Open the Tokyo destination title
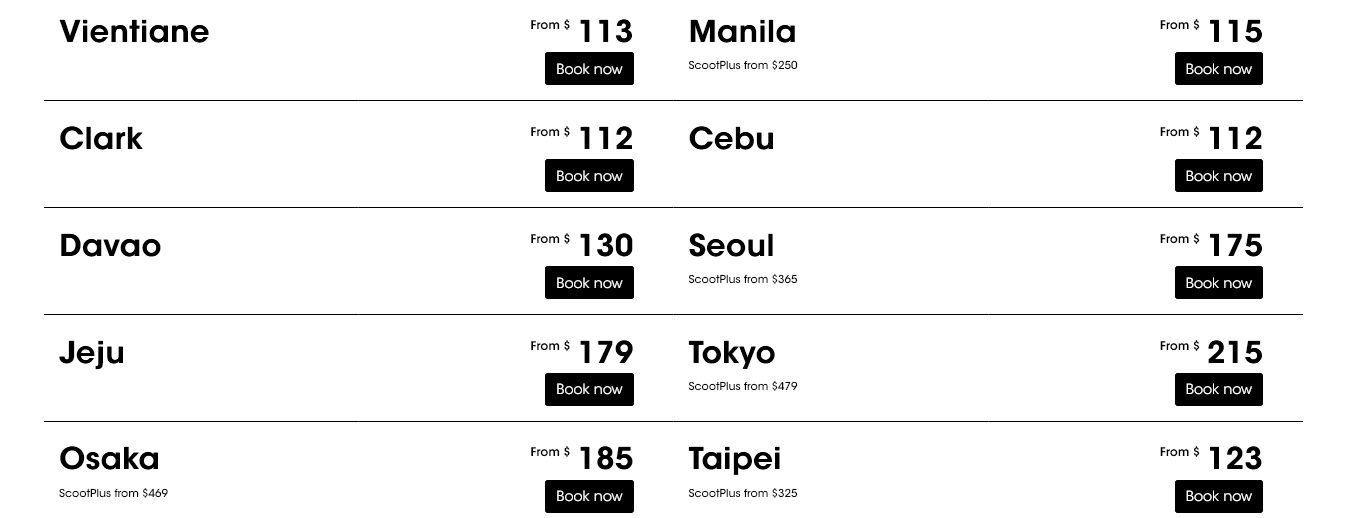 pyautogui.click(x=731, y=352)
